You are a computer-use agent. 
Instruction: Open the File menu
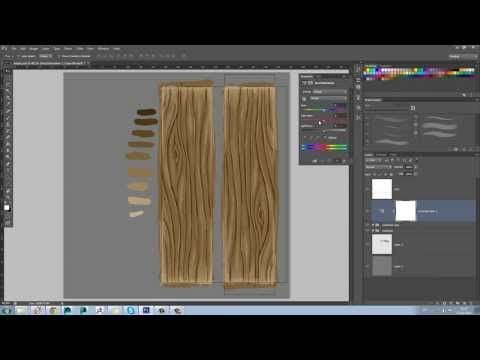pos(14,49)
